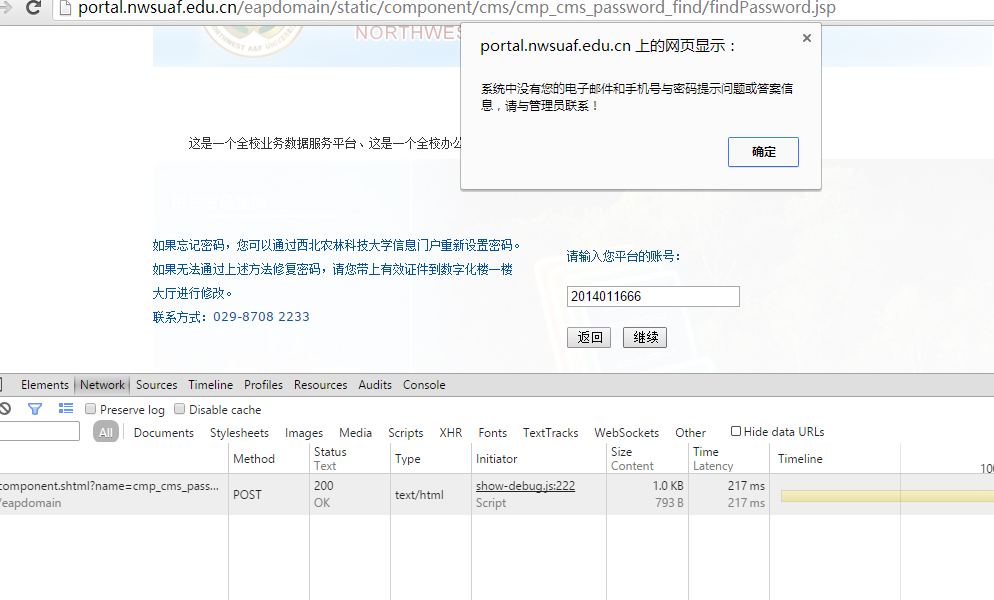Viewport: 994px width, 600px height.
Task: Click the 返回 button
Action: tap(589, 337)
